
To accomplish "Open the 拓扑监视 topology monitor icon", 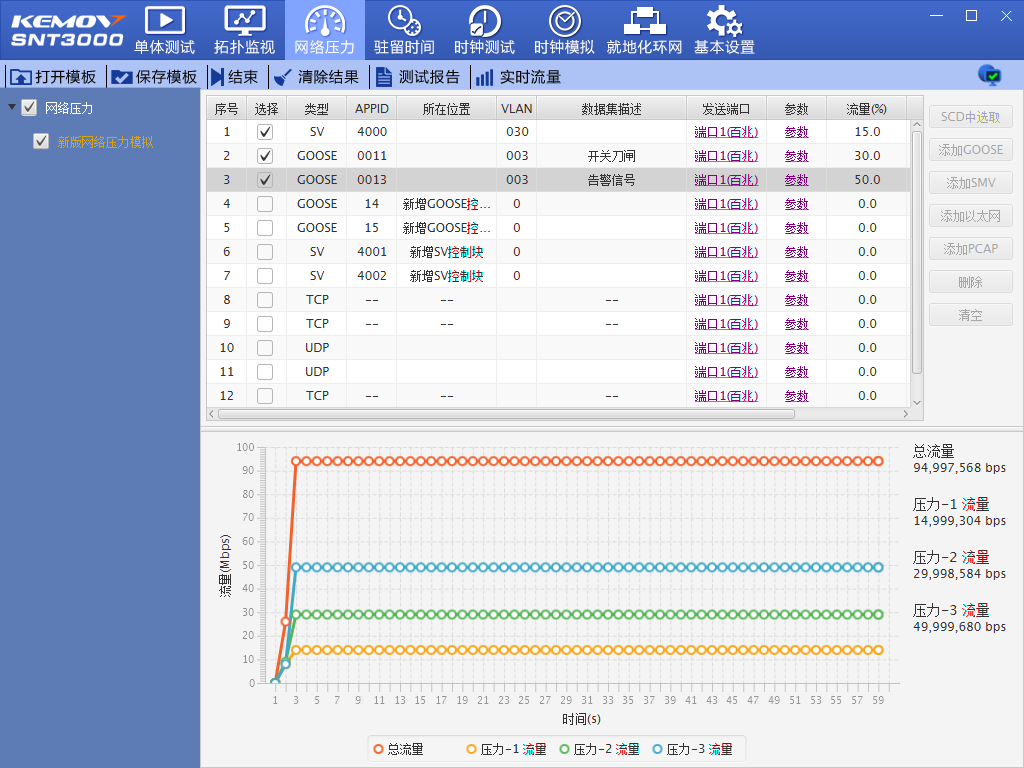I will [x=244, y=20].
